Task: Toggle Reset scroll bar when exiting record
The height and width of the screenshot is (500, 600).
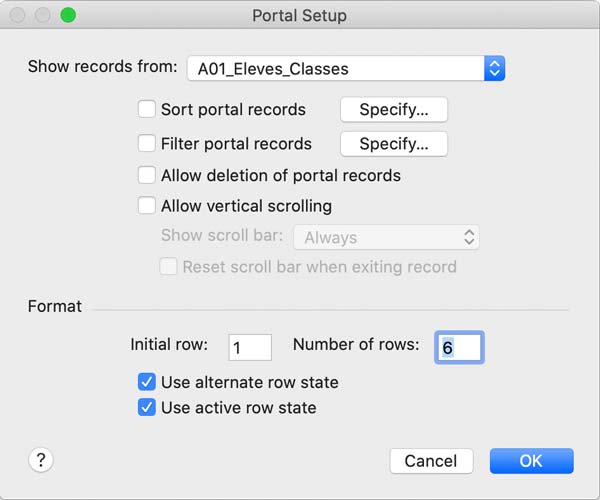Action: 168,267
